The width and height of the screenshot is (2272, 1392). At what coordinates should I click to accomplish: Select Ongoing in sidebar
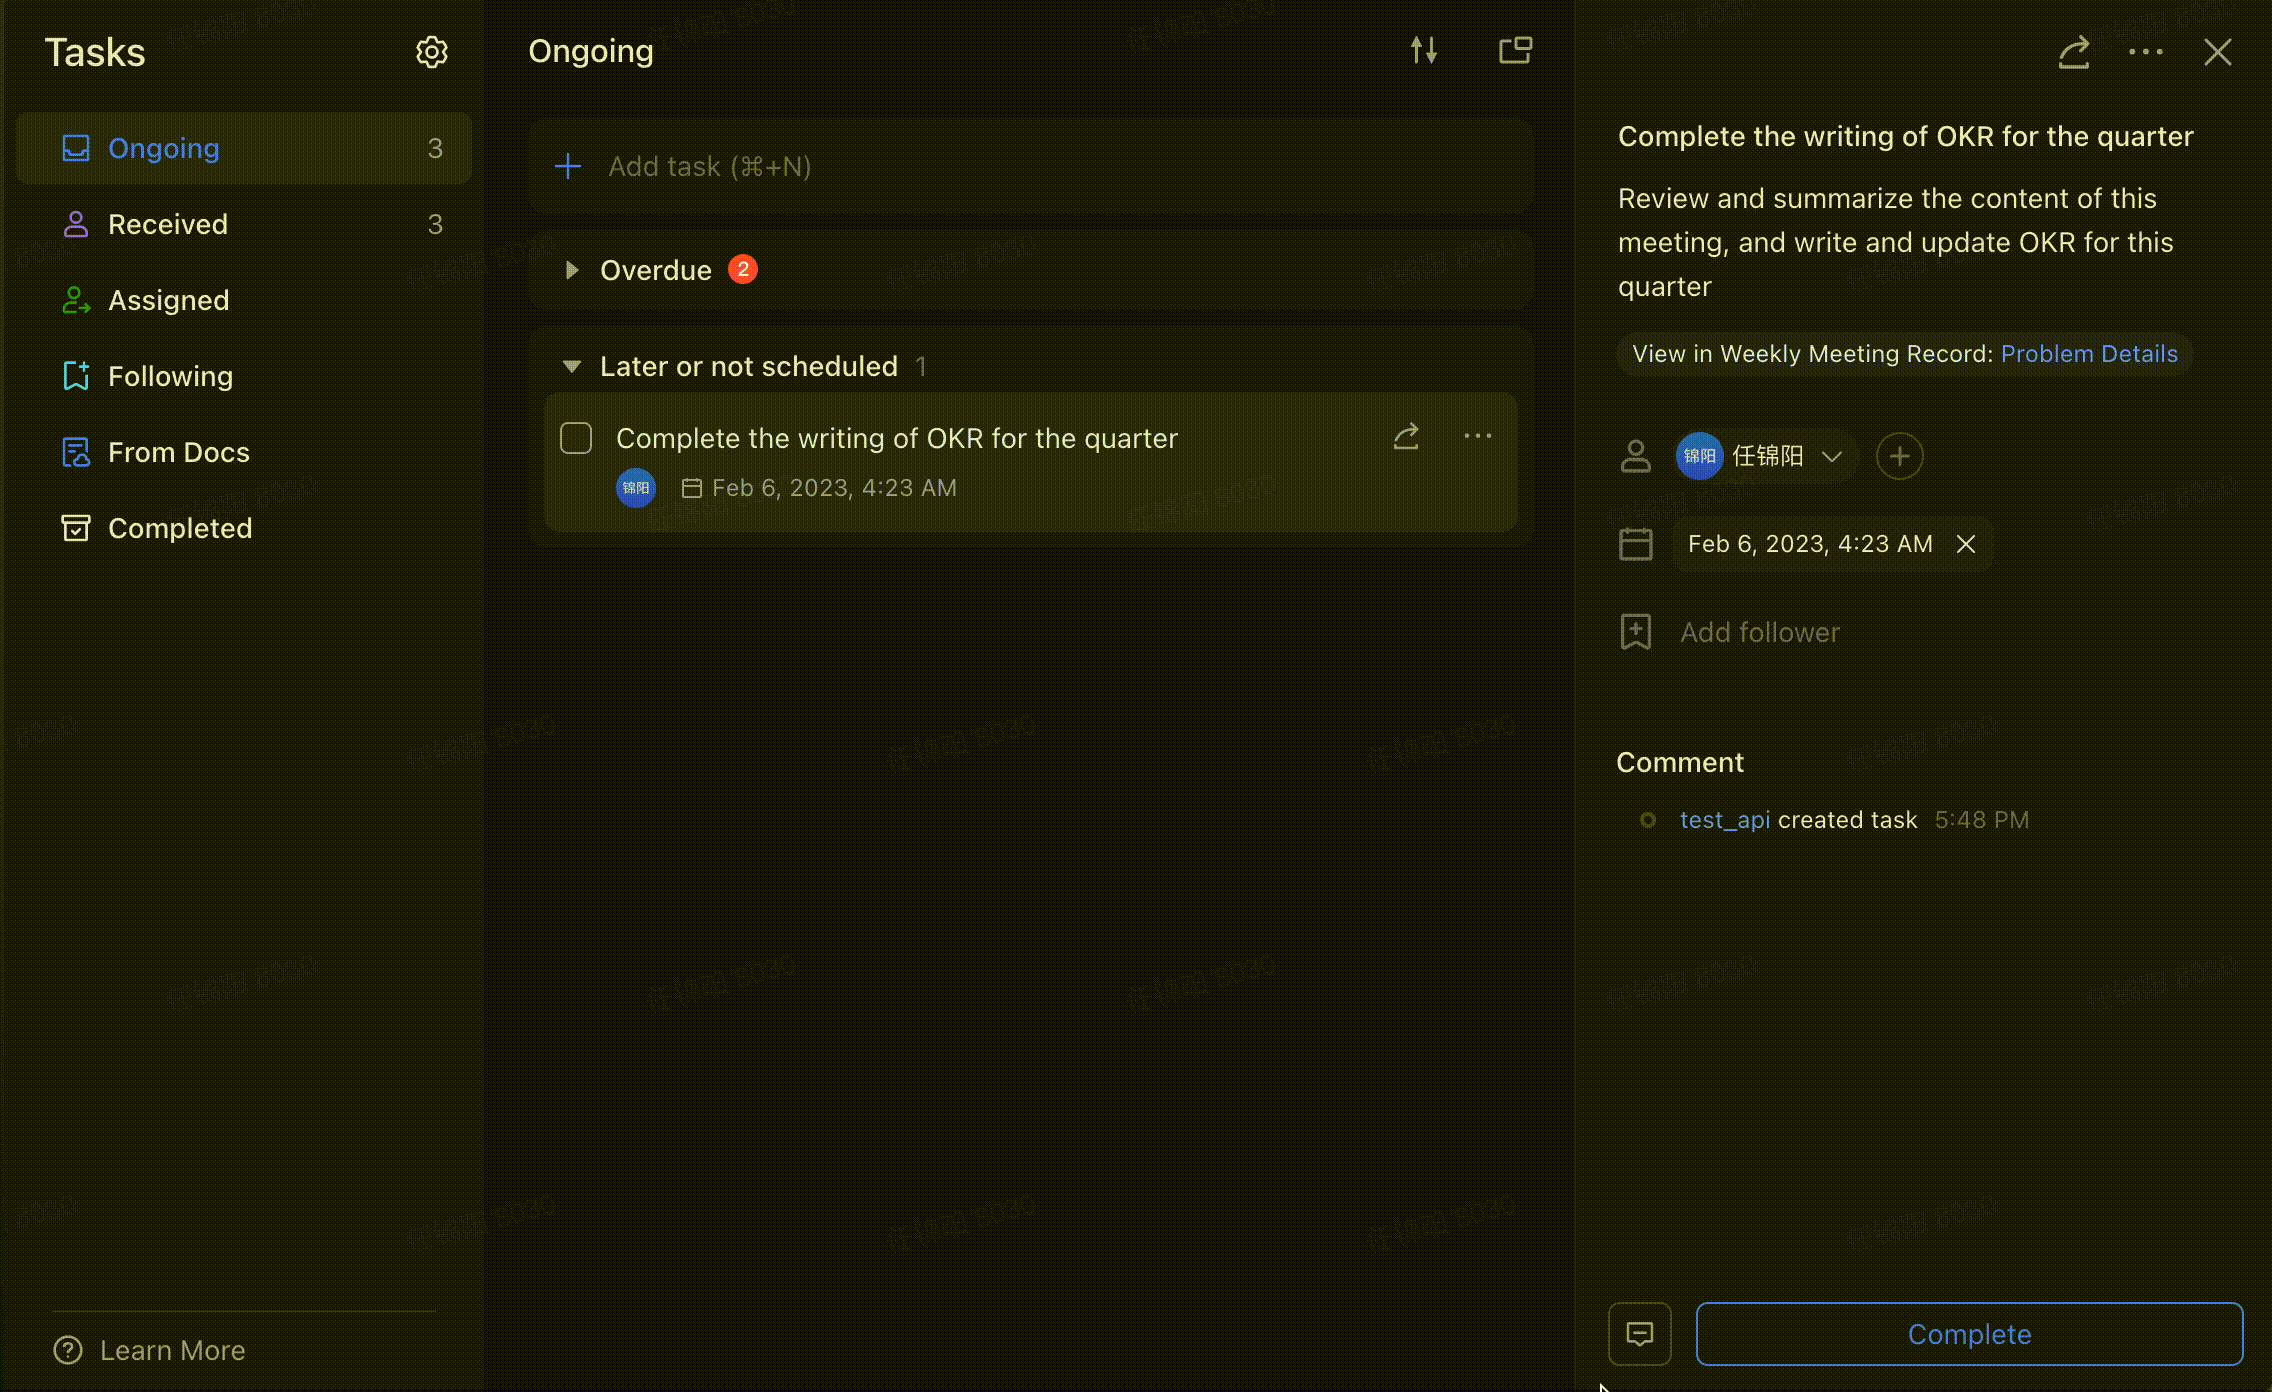[x=244, y=148]
